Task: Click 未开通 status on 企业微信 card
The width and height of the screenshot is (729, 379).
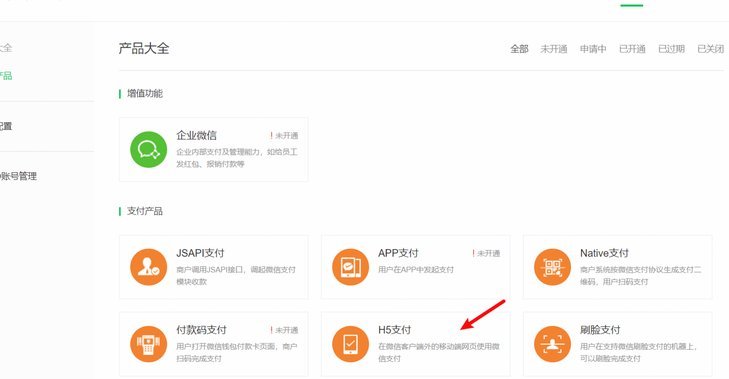Action: pyautogui.click(x=284, y=135)
